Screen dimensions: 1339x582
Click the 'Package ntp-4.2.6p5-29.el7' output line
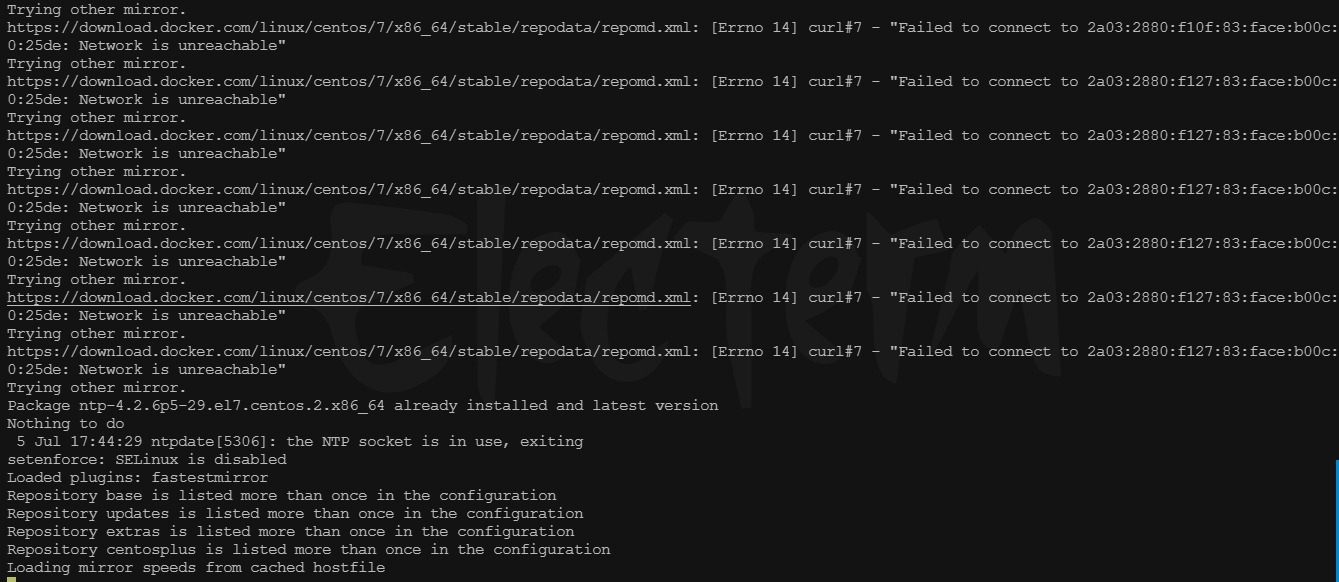[x=363, y=405]
